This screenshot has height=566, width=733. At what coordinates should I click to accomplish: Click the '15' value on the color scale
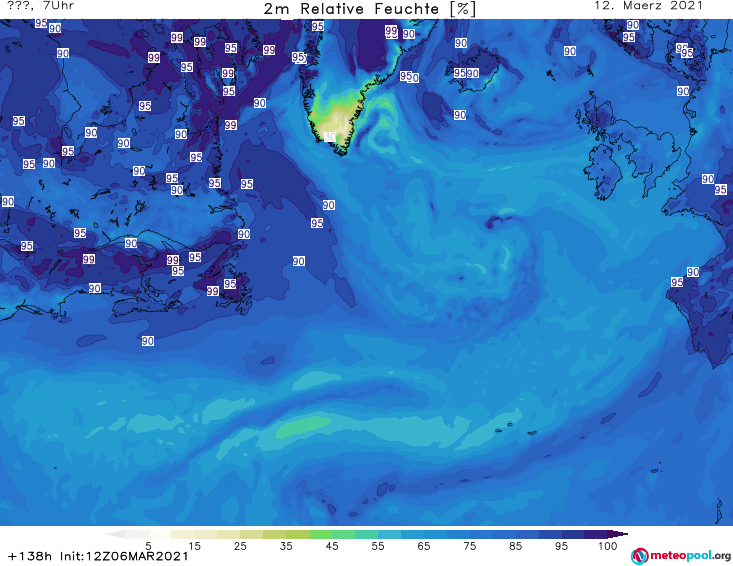[194, 546]
